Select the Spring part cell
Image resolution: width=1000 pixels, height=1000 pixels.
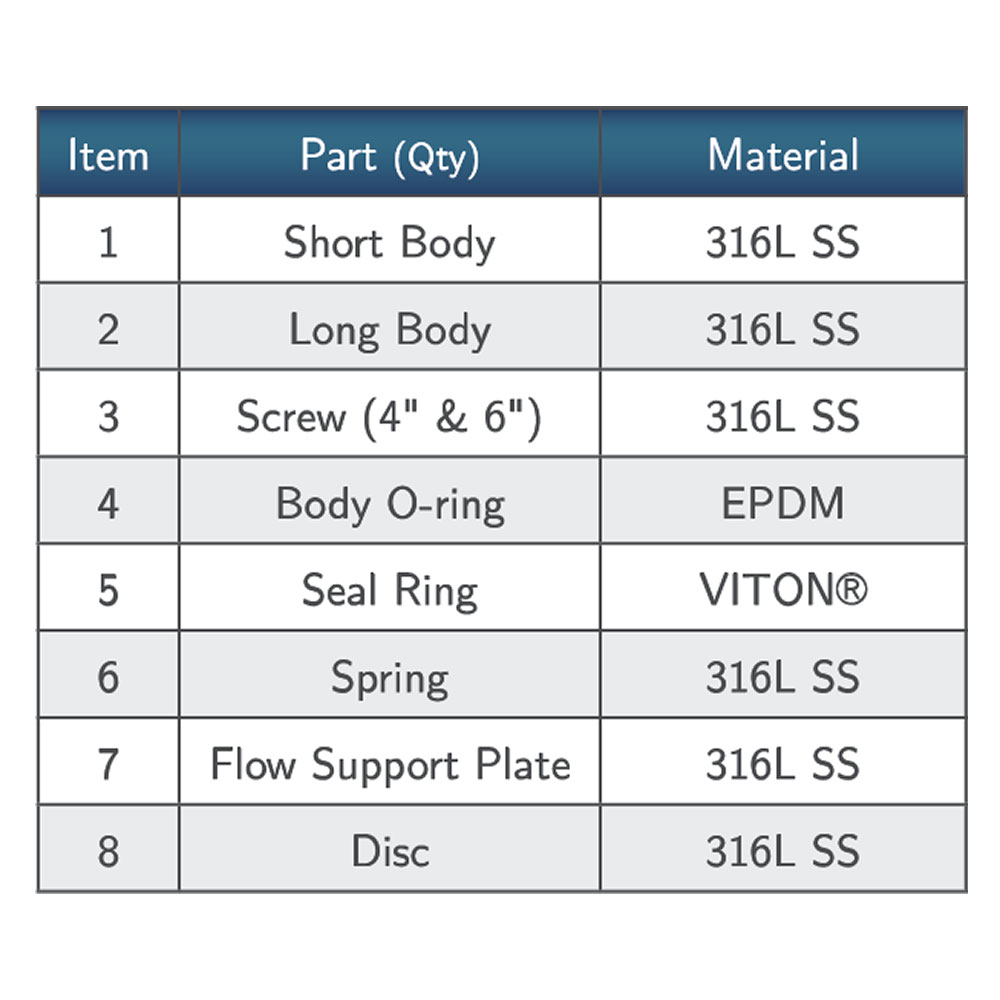[x=390, y=678]
